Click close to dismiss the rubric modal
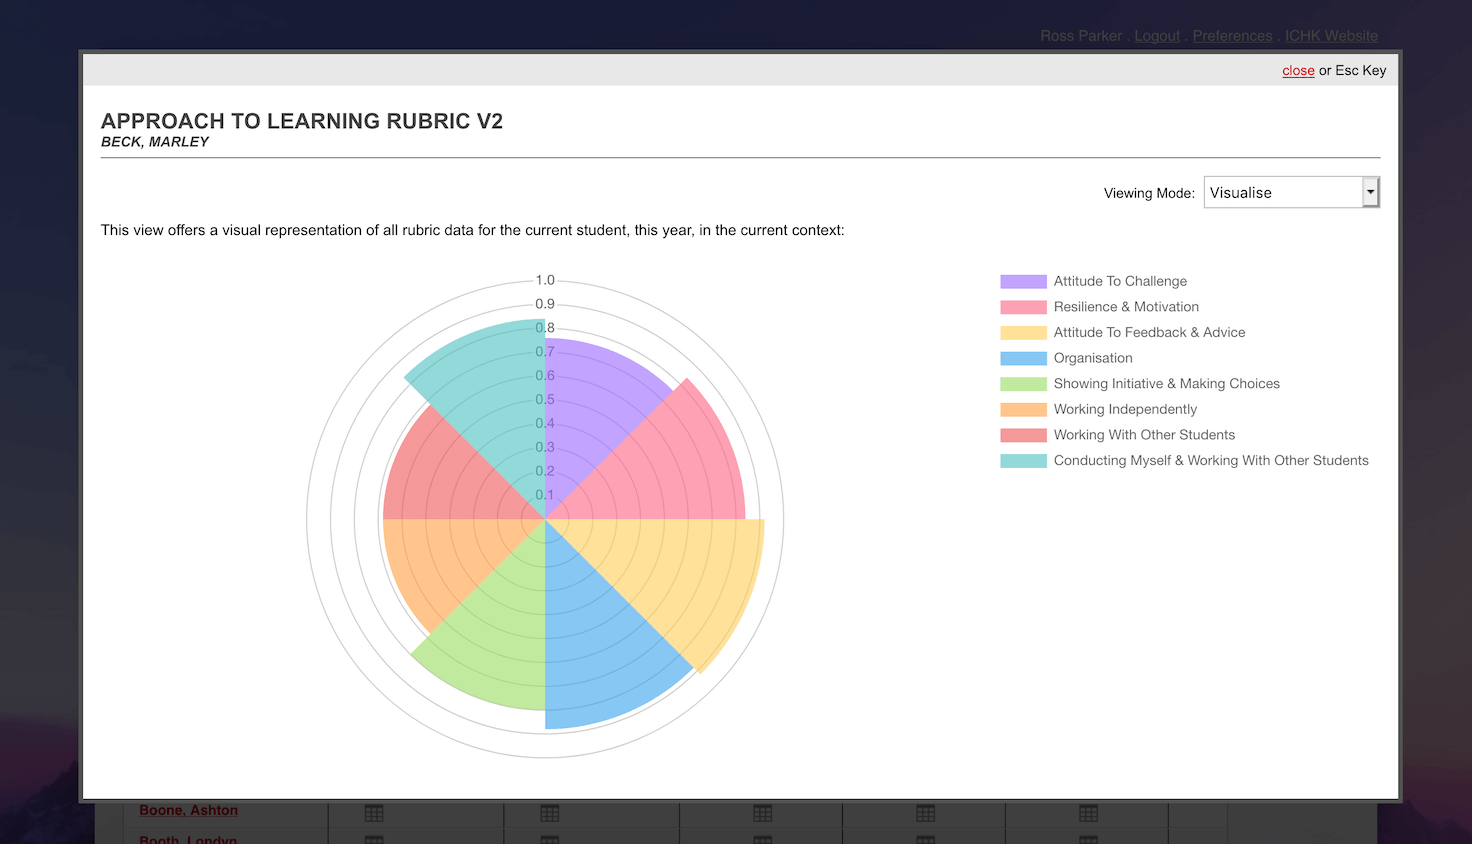This screenshot has width=1472, height=844. 1298,70
